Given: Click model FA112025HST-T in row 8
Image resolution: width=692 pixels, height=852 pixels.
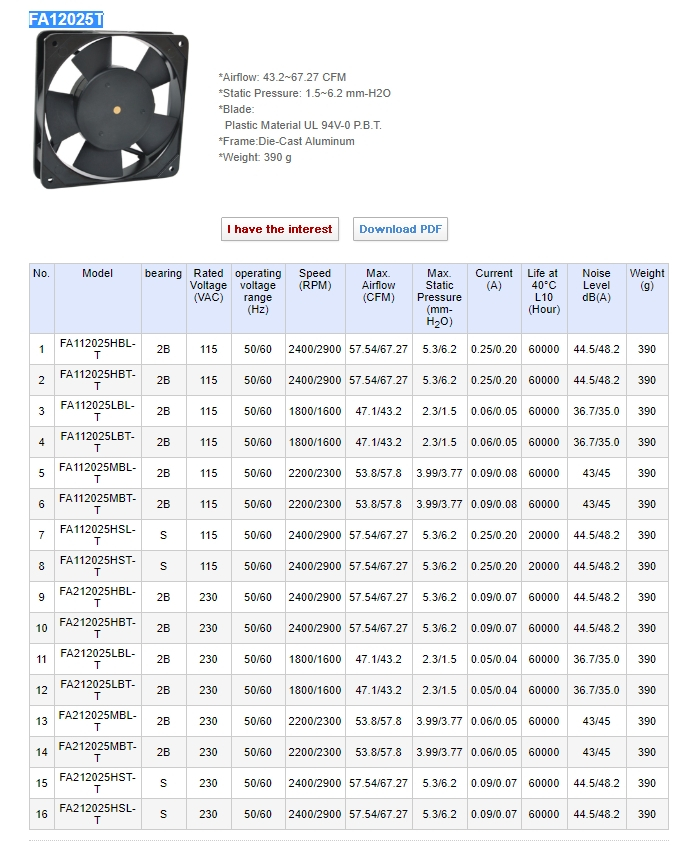Looking at the screenshot, I should (x=98, y=566).
